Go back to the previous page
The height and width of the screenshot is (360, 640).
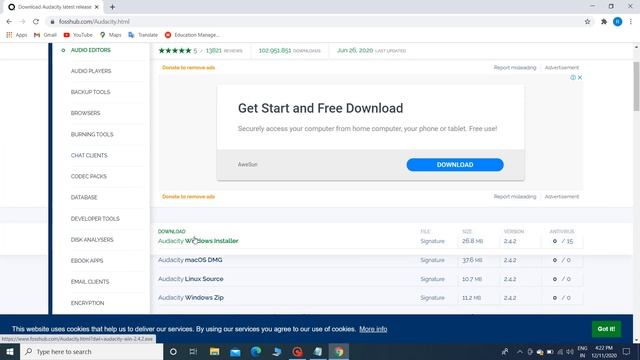(x=9, y=22)
